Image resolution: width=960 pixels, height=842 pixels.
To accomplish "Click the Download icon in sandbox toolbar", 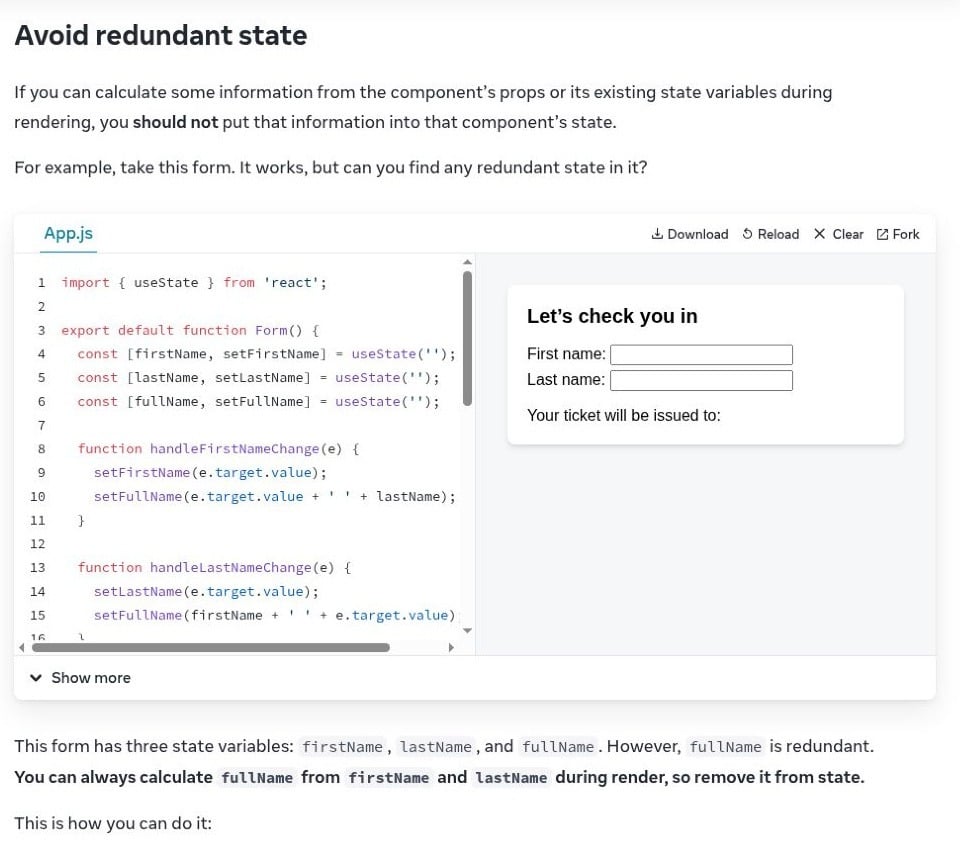I will 657,234.
